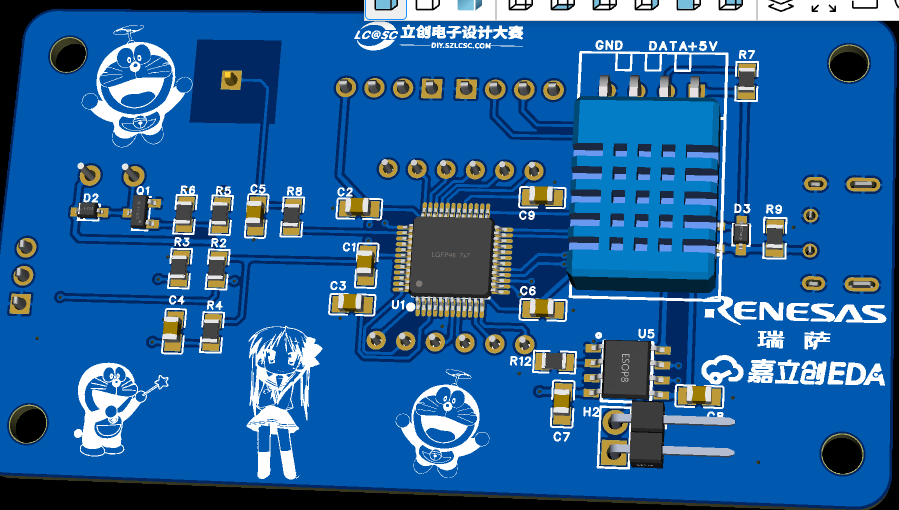Select resistor R3 component

coord(180,268)
